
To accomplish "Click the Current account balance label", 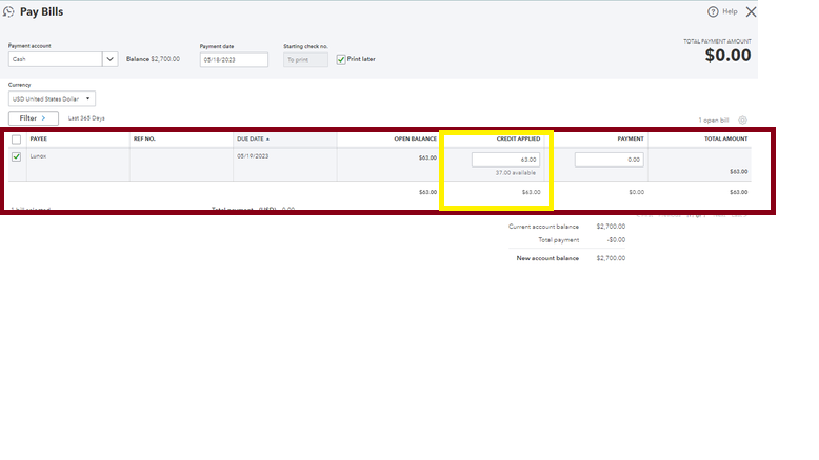I will point(543,227).
